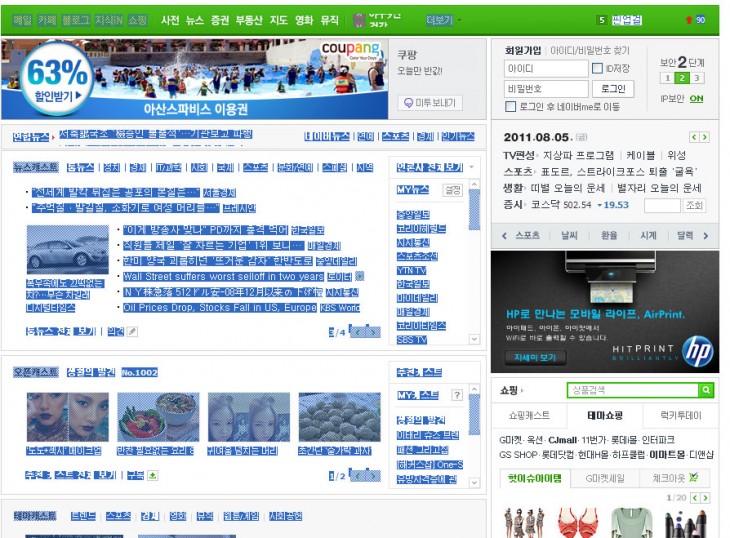
Task: Select security level 3 button
Action: point(697,78)
